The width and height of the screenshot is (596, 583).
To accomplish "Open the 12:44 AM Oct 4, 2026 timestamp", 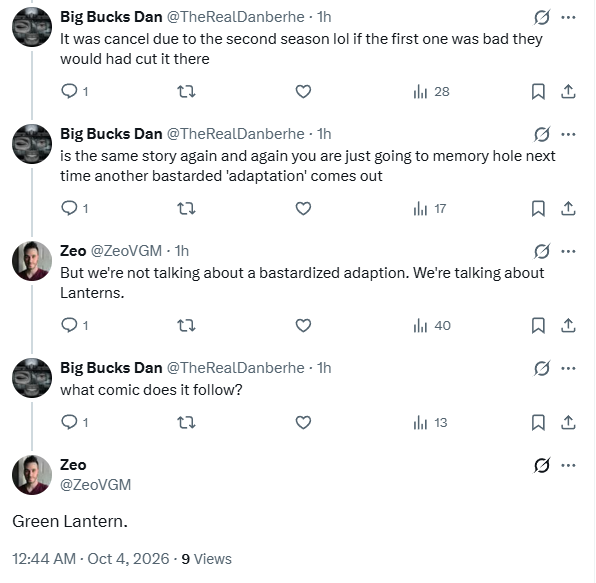I will [x=90, y=559].
